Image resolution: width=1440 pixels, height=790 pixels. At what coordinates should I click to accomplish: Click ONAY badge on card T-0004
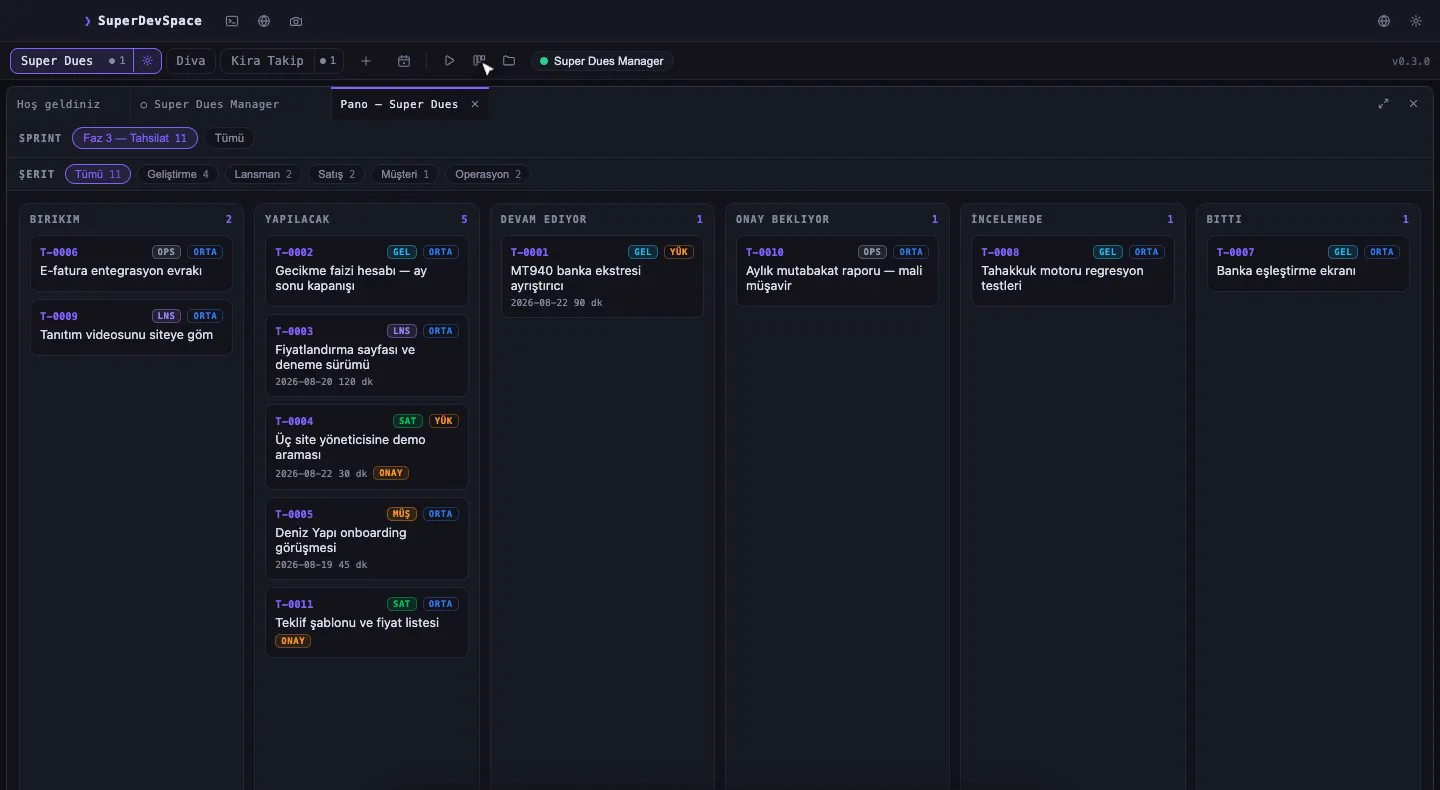pyautogui.click(x=391, y=473)
